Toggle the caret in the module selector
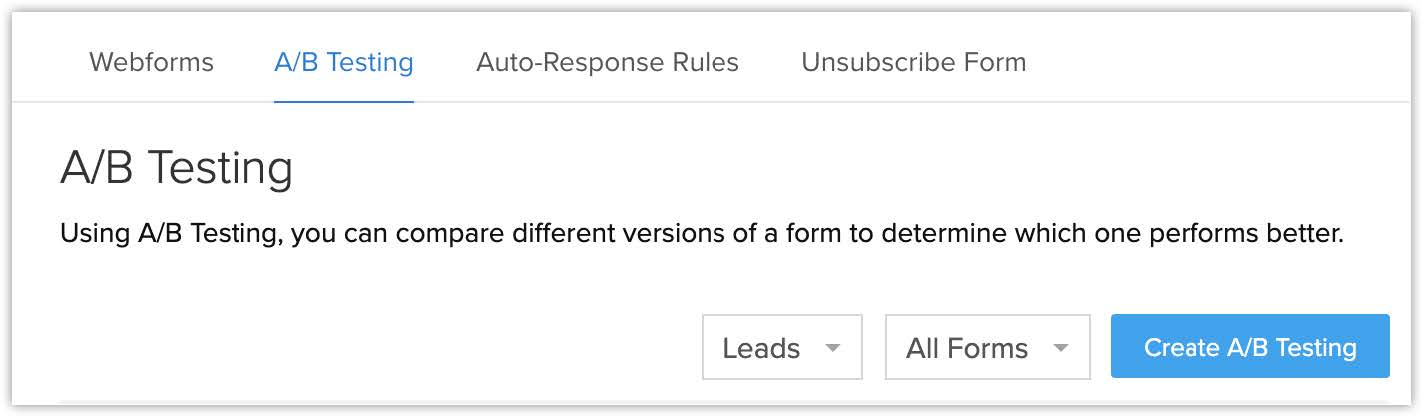 point(832,348)
